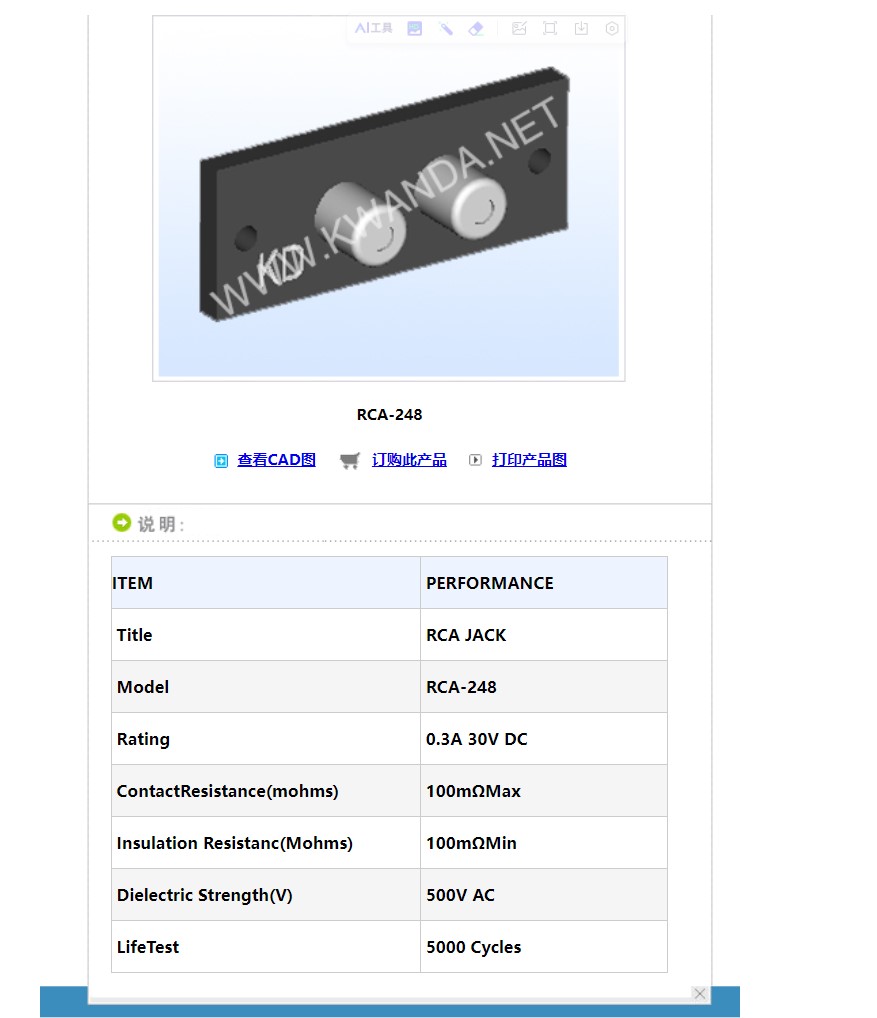Close the bottom banner with X button
Screen dimensions: 877x1018
click(700, 993)
